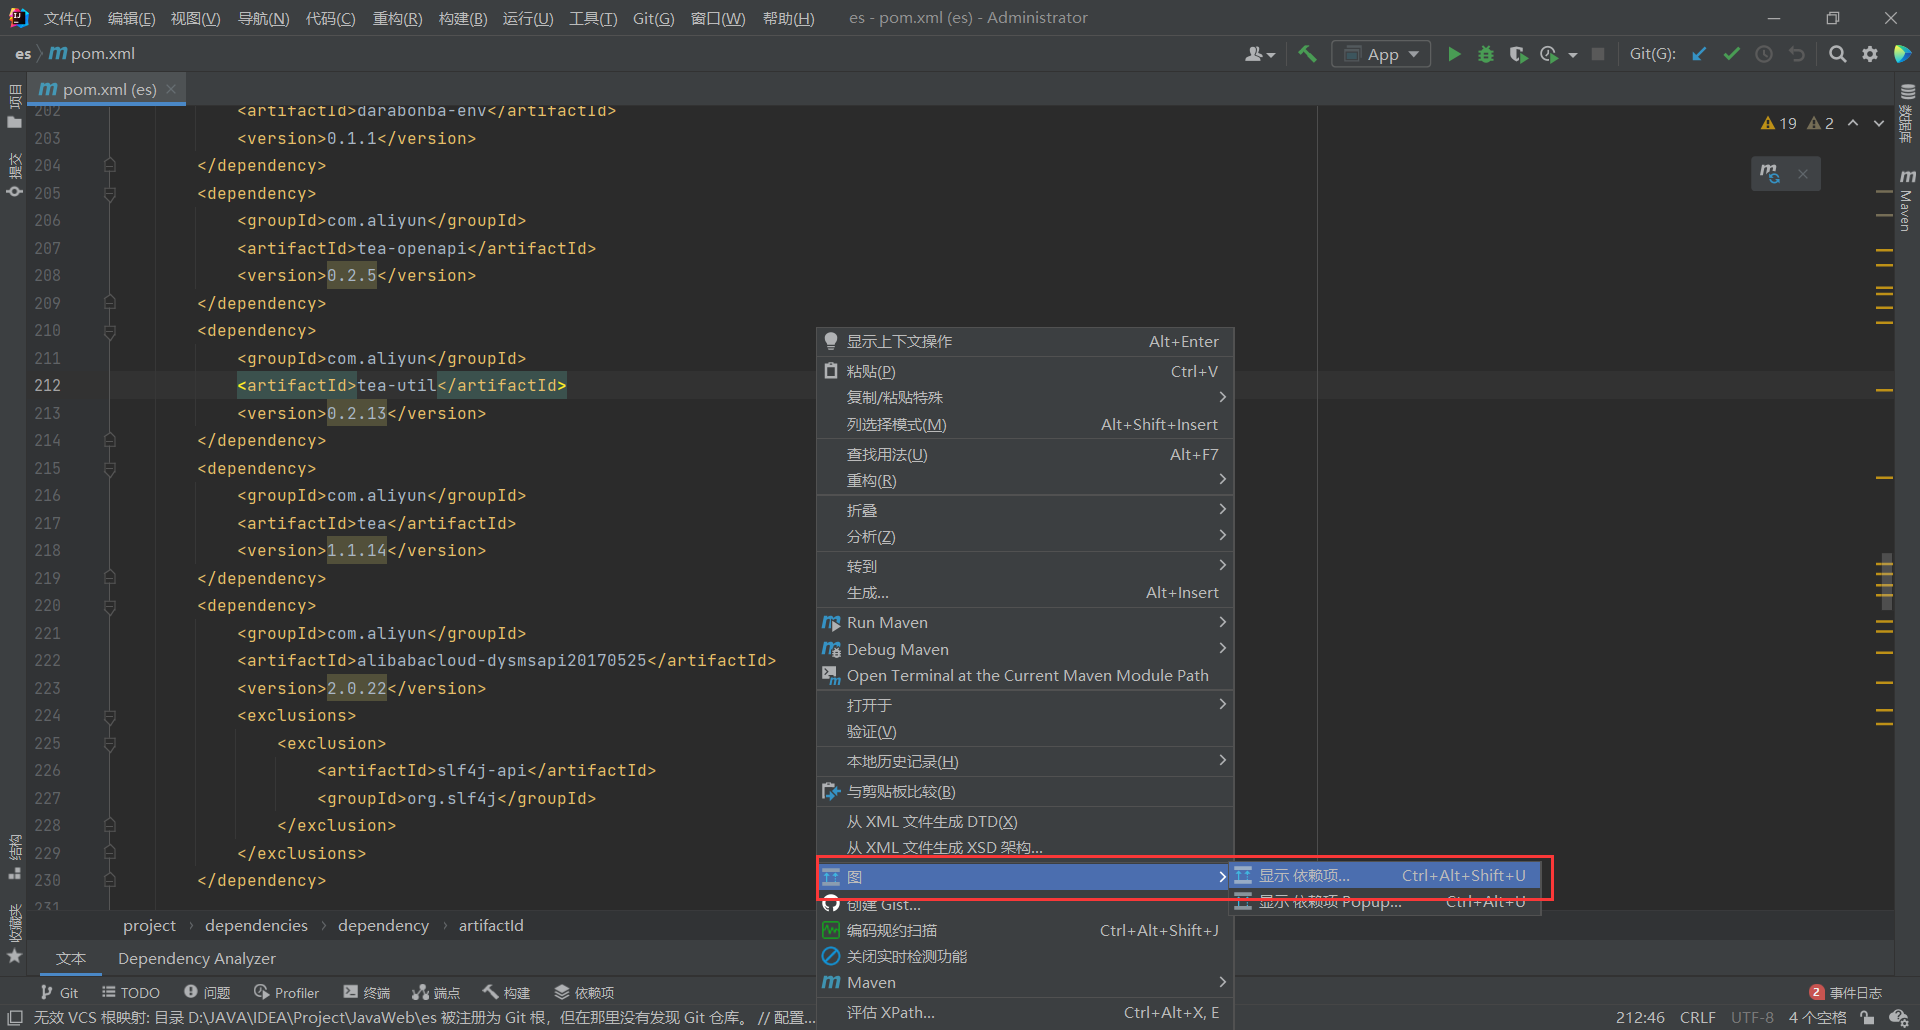The image size is (1920, 1030).
Task: Expand the Run Maven submenu
Action: 1025,622
